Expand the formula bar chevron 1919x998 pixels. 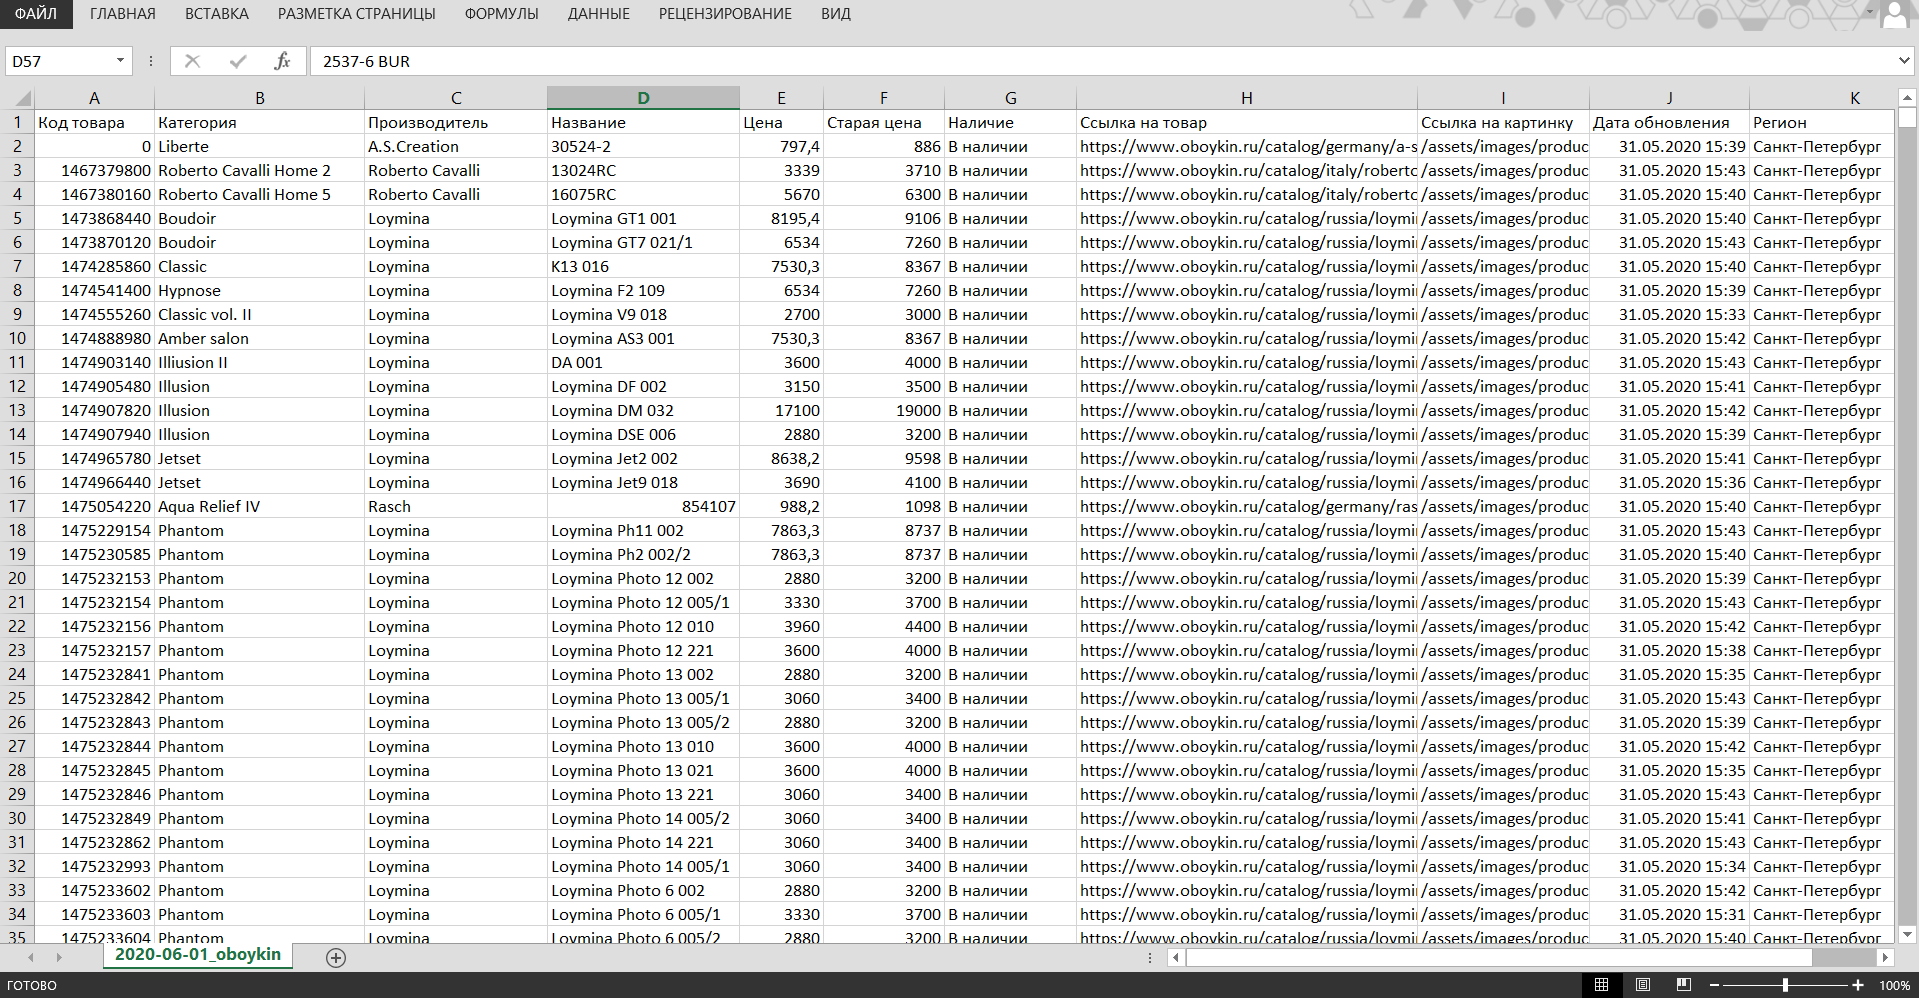coord(1904,61)
